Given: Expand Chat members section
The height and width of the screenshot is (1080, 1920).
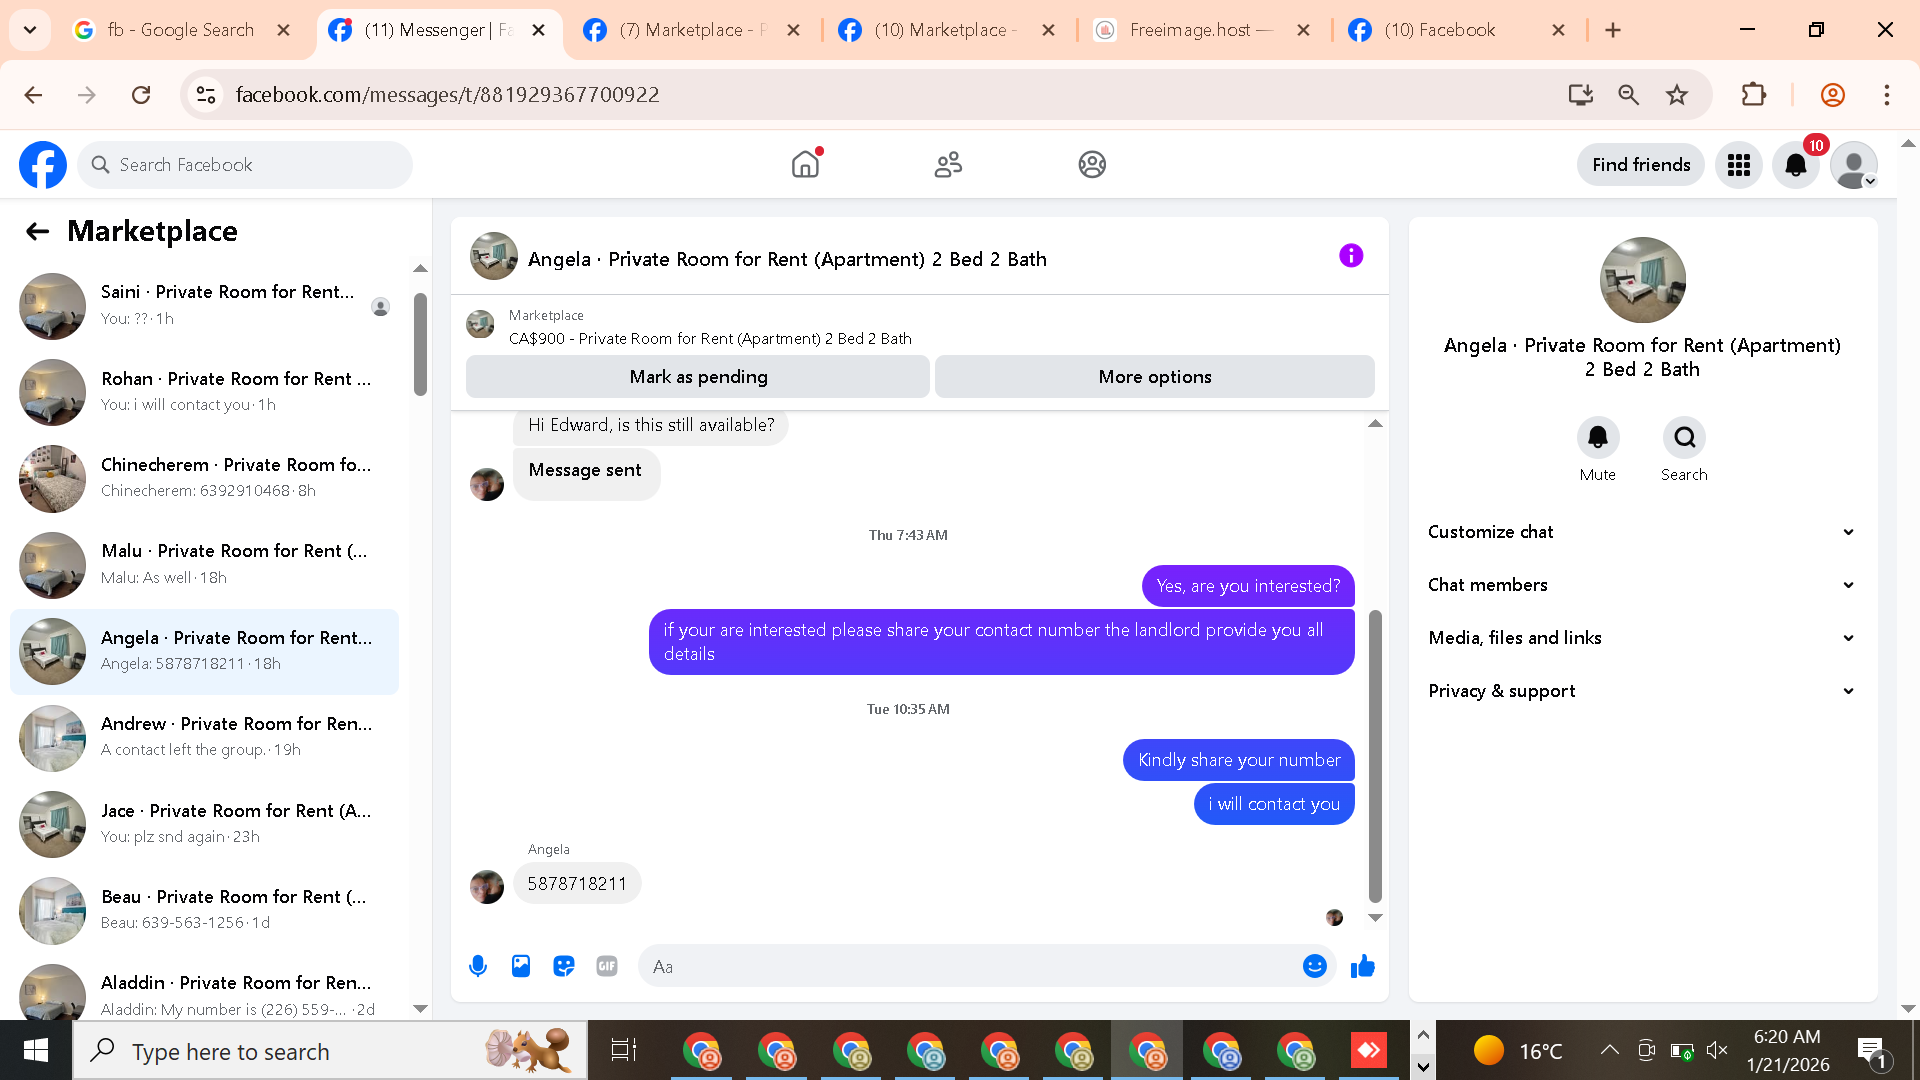Looking at the screenshot, I should point(1642,585).
